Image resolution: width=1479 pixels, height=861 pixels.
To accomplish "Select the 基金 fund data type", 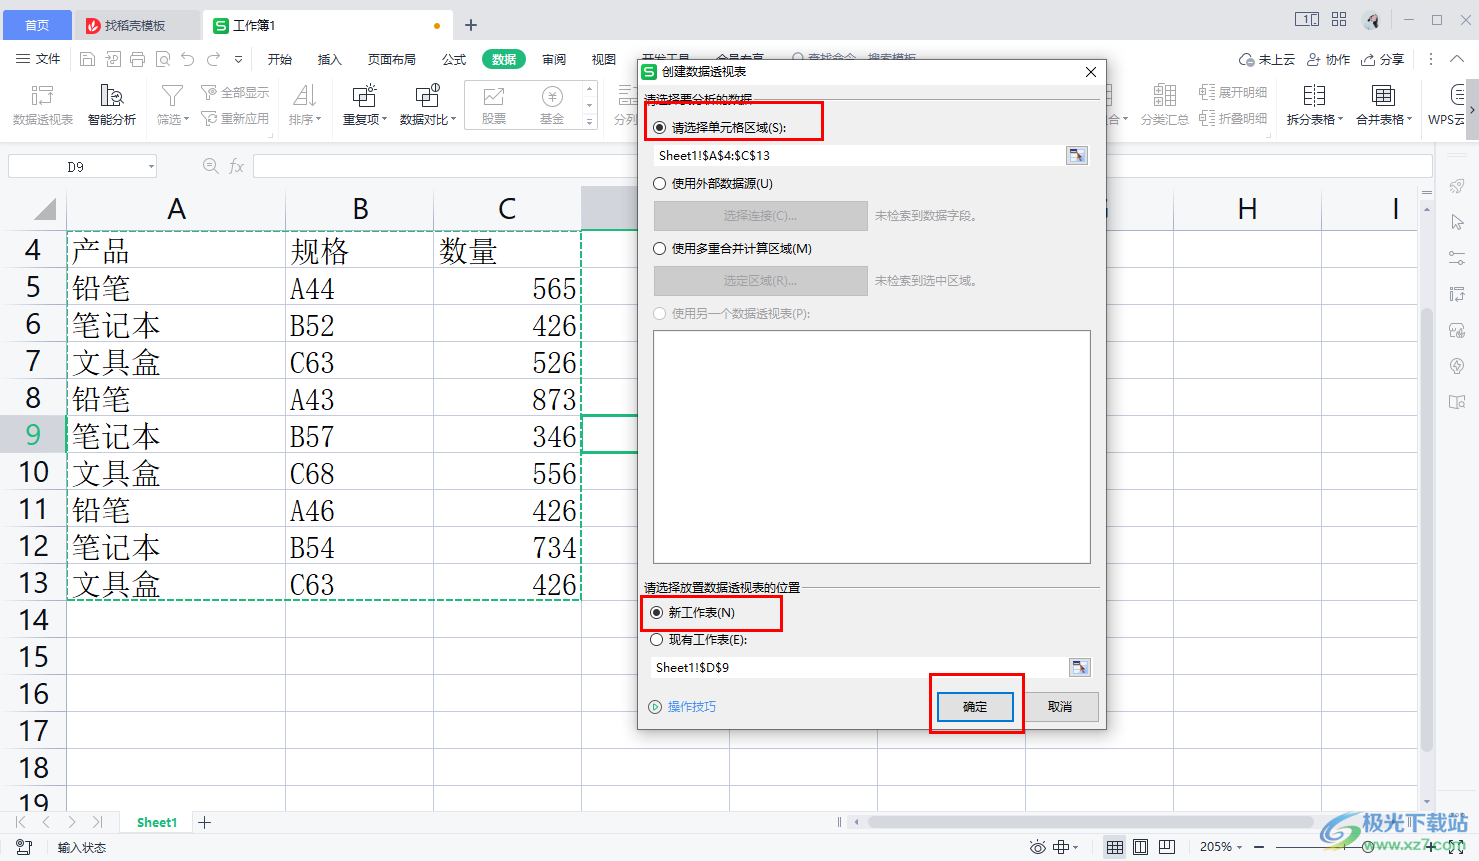I will (552, 105).
